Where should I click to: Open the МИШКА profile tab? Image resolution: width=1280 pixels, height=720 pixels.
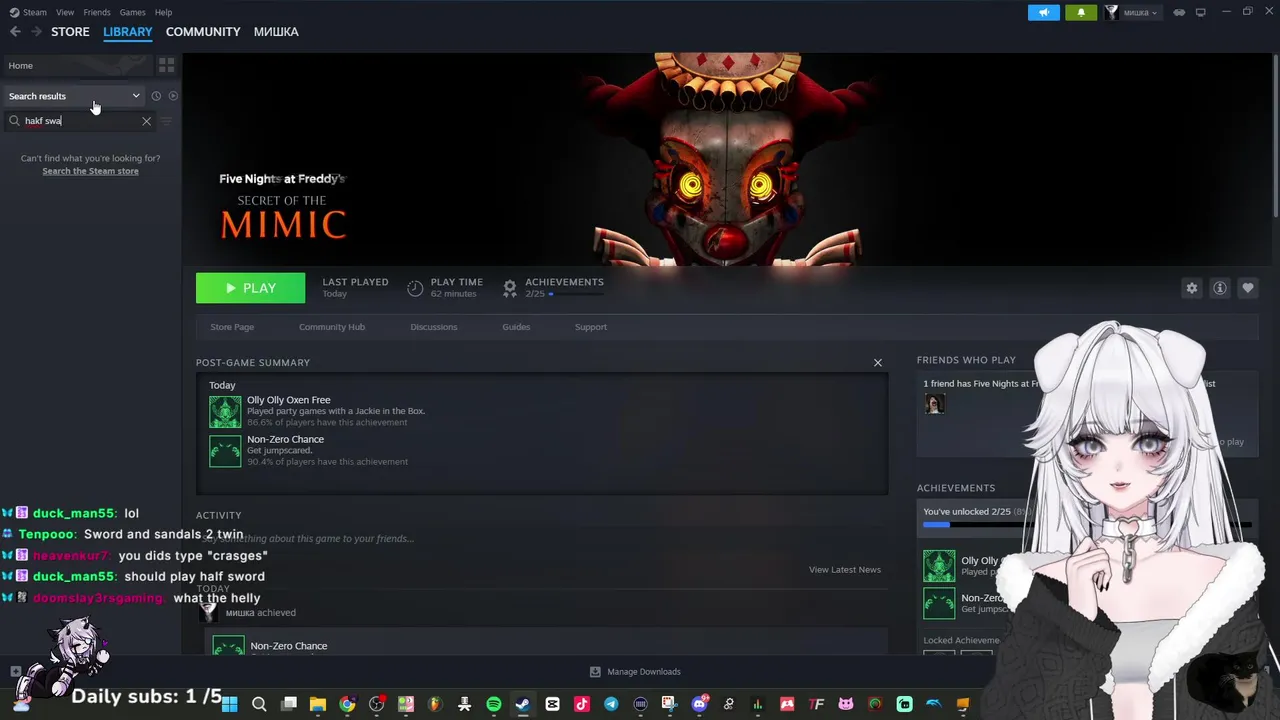(x=276, y=32)
